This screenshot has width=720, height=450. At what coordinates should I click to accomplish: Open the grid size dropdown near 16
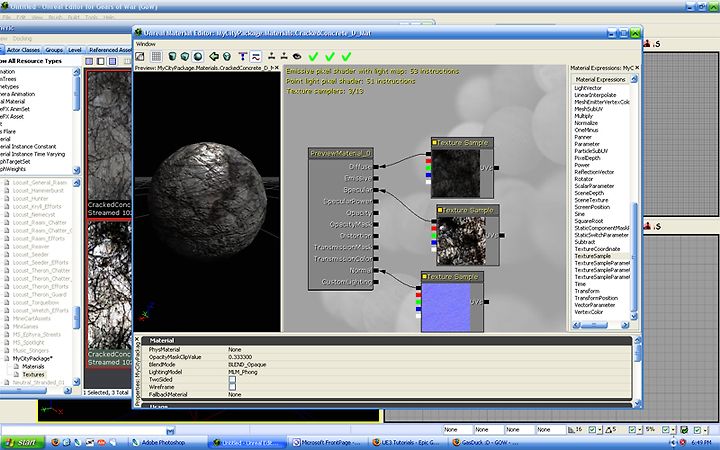(x=599, y=430)
